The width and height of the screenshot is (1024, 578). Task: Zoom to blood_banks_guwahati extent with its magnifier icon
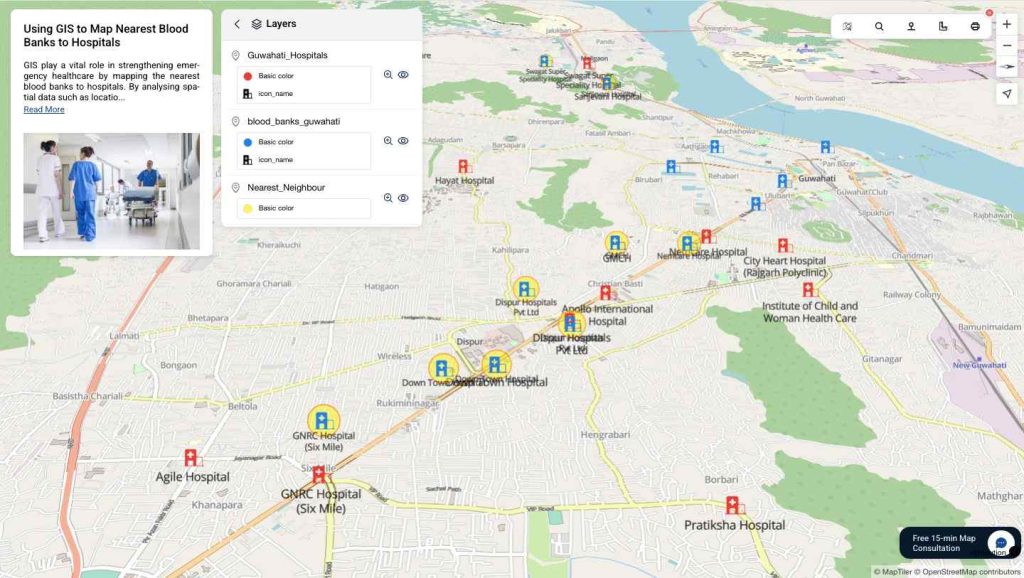(387, 140)
